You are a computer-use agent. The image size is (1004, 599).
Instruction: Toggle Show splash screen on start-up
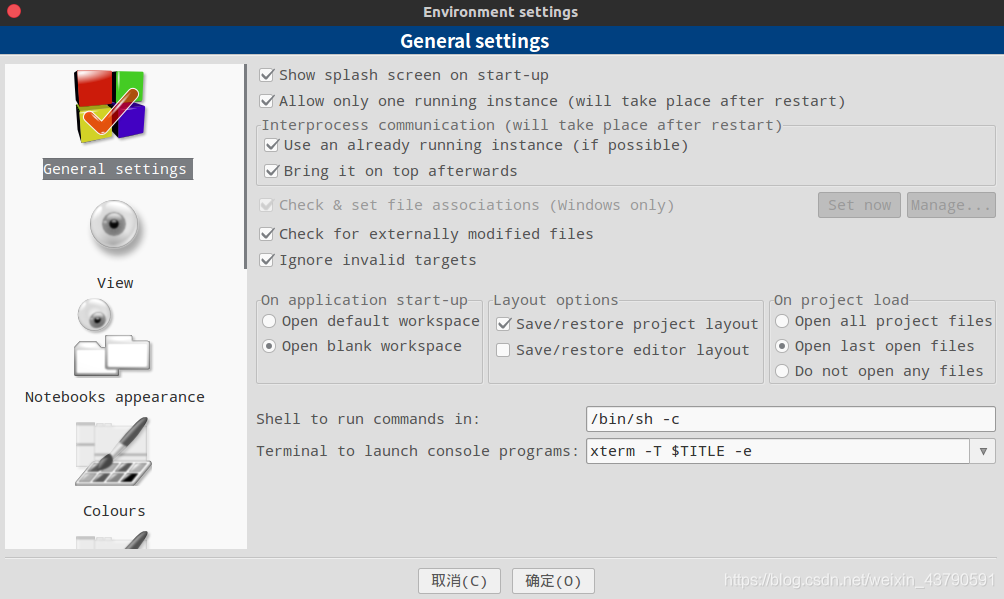coord(267,76)
